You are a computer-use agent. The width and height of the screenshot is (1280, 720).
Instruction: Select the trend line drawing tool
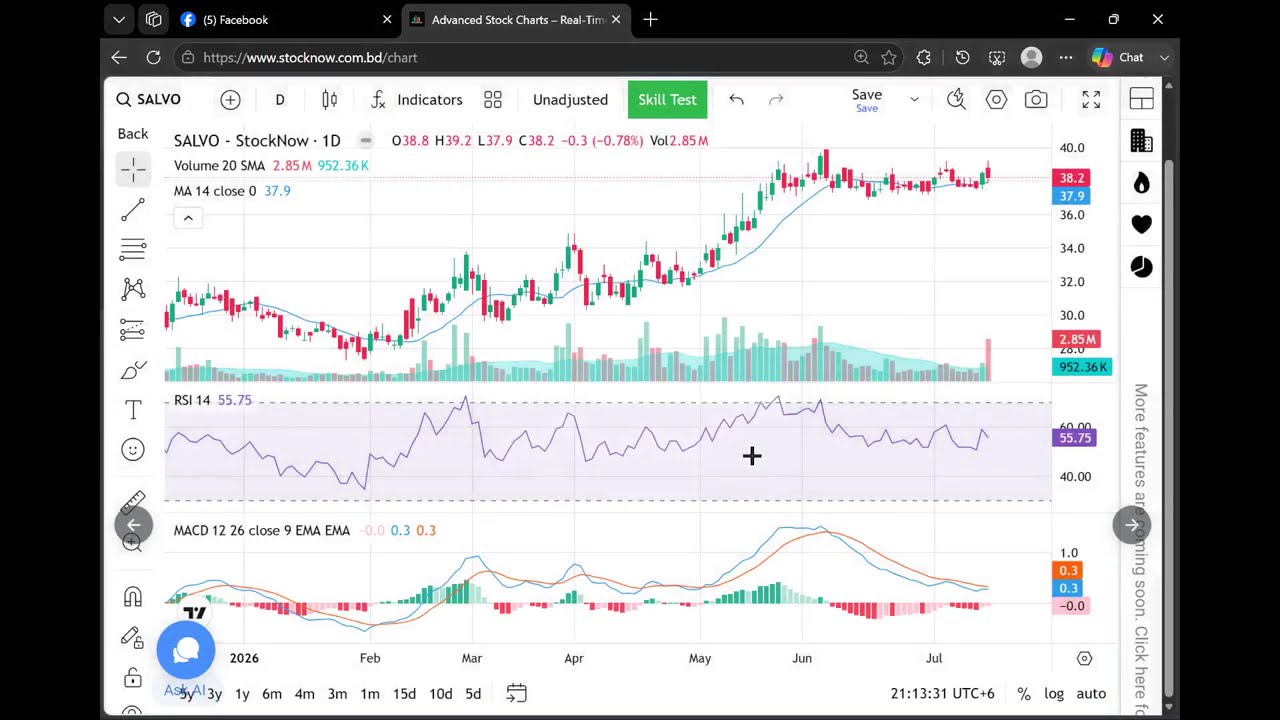(x=133, y=210)
